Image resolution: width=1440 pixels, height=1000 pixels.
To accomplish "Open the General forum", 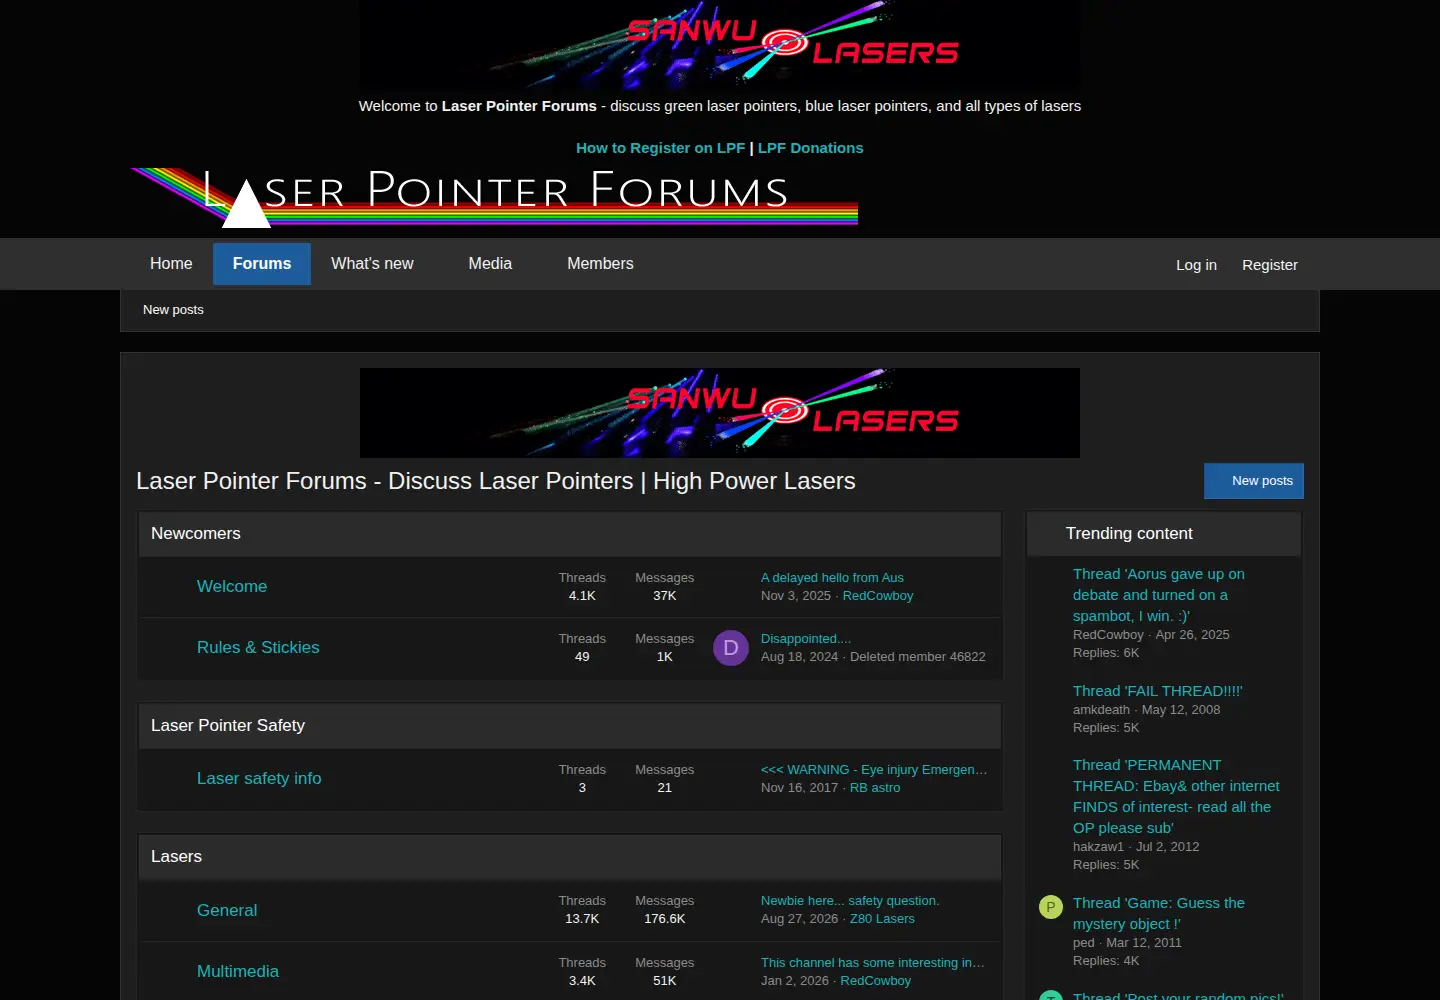I will 227,911.
